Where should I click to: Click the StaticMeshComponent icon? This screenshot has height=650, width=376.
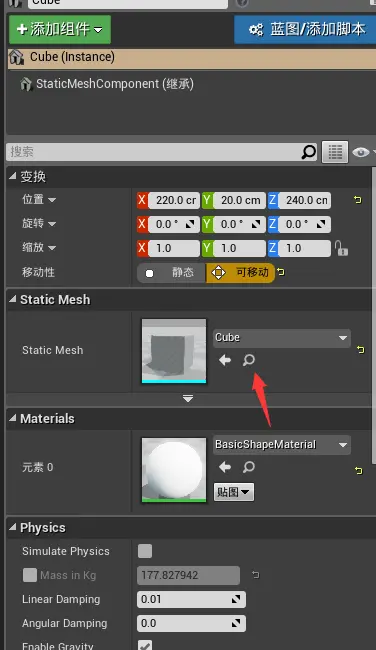(x=26, y=85)
